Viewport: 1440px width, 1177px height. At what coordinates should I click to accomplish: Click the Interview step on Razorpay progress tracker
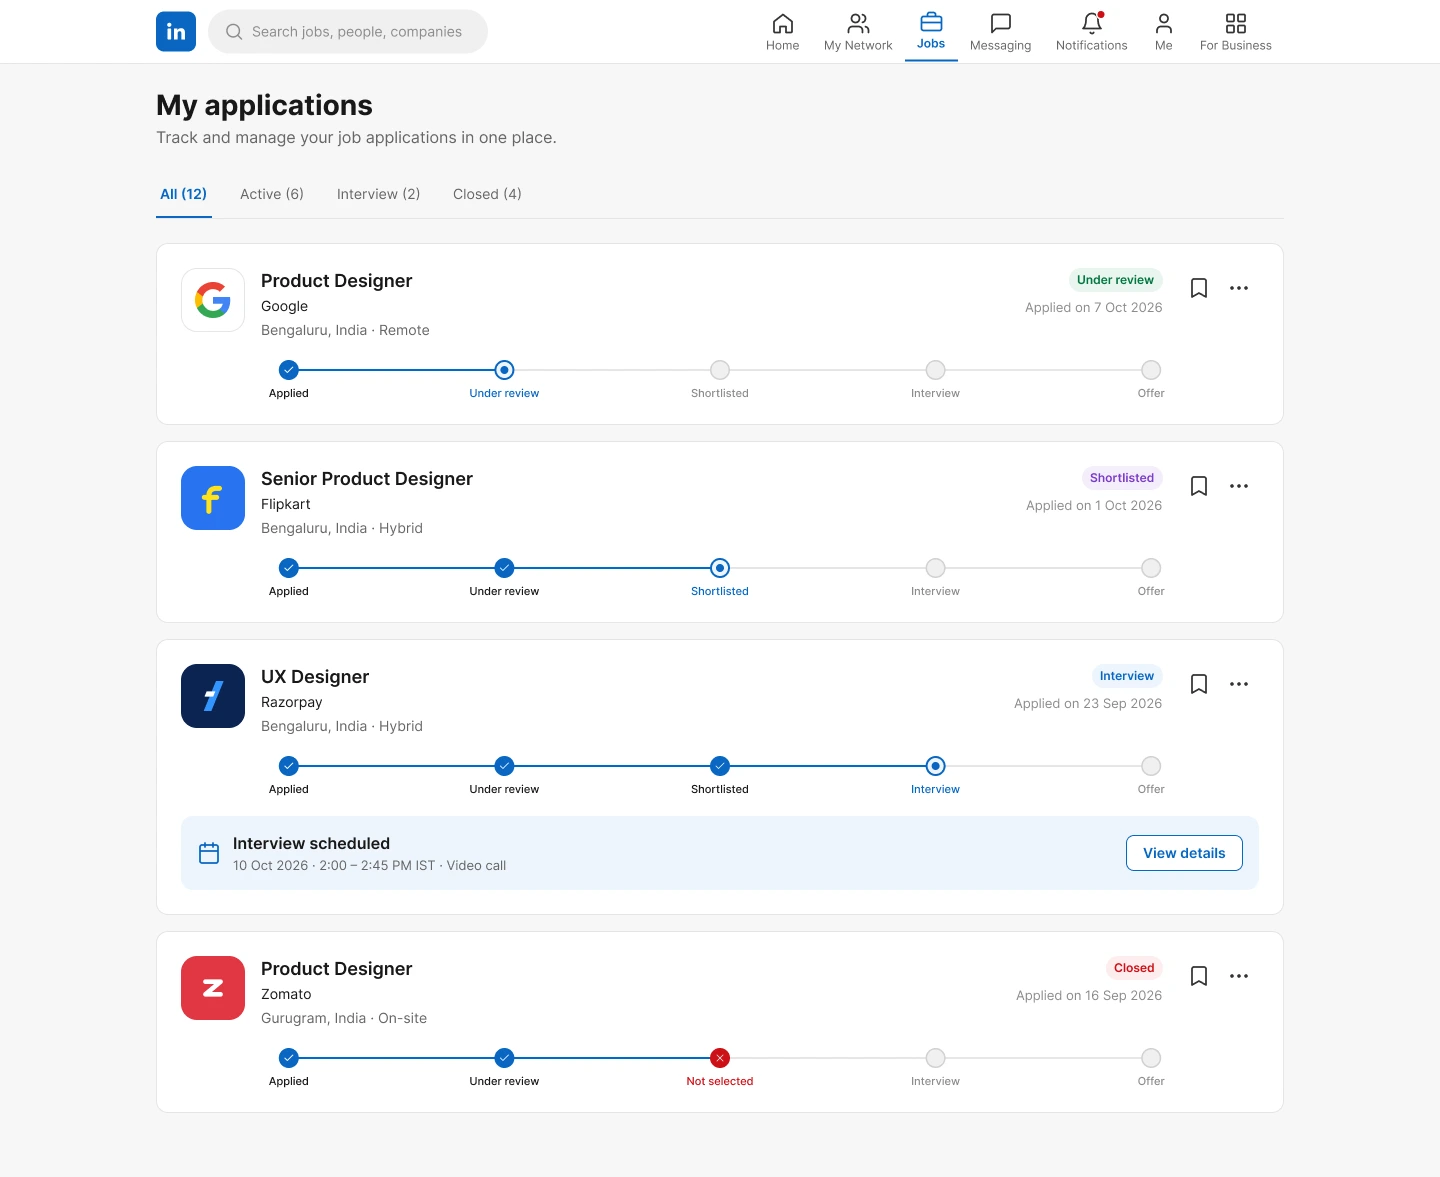935,766
